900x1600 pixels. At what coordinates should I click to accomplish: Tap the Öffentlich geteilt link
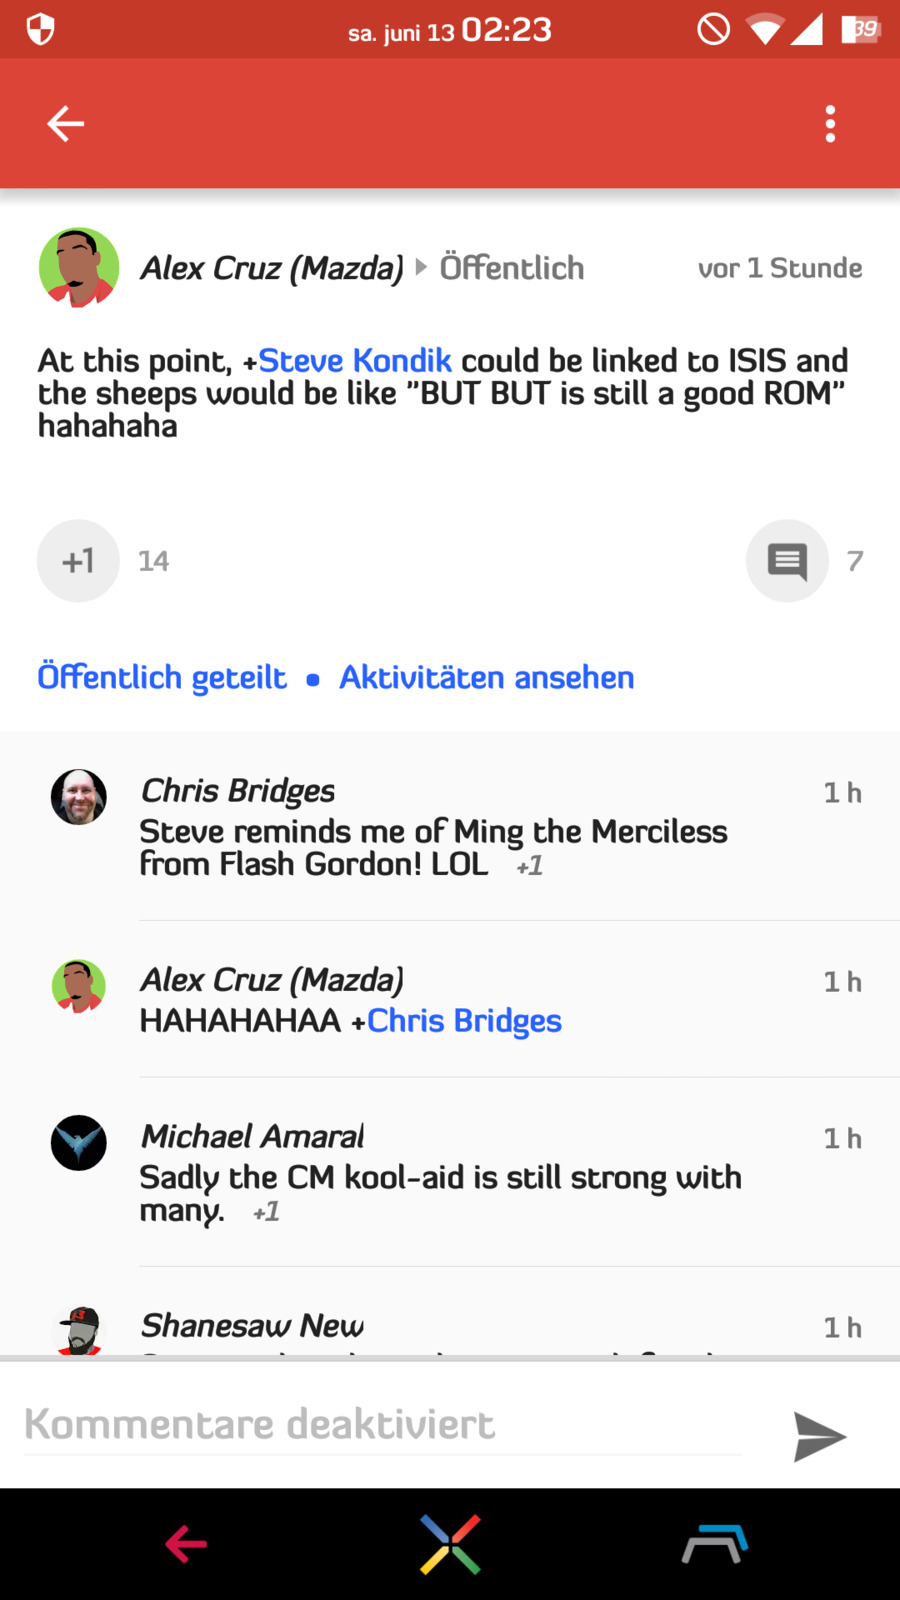tap(162, 677)
